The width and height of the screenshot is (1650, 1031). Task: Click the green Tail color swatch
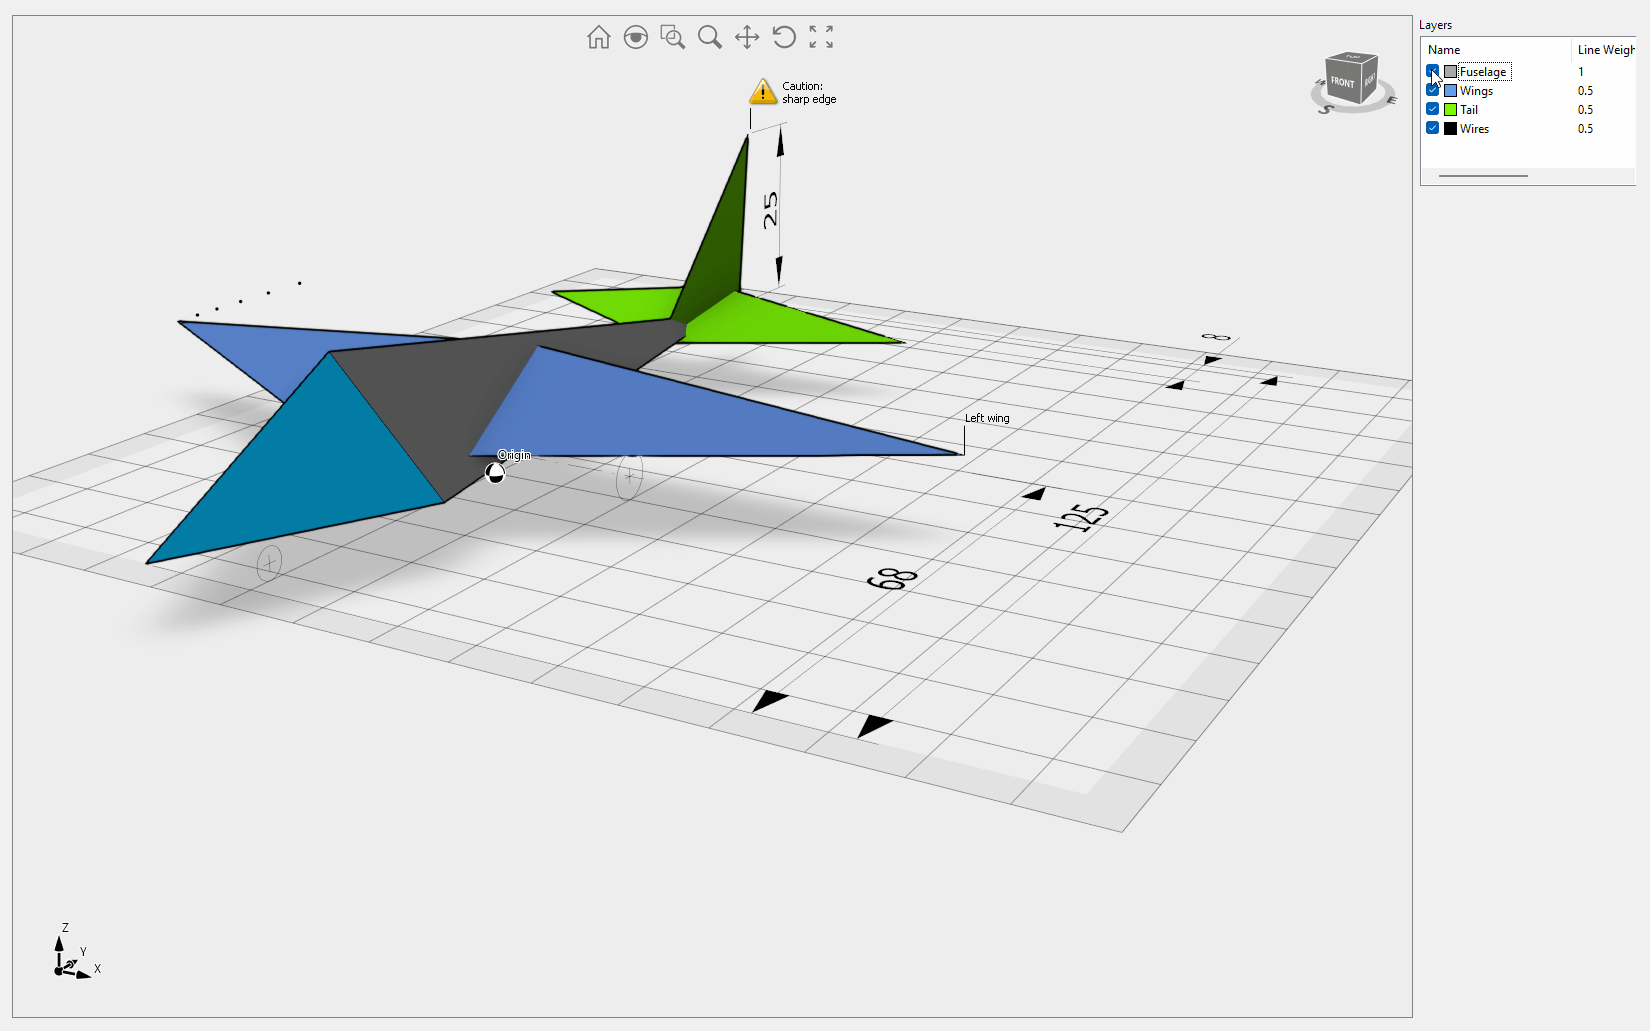point(1450,110)
